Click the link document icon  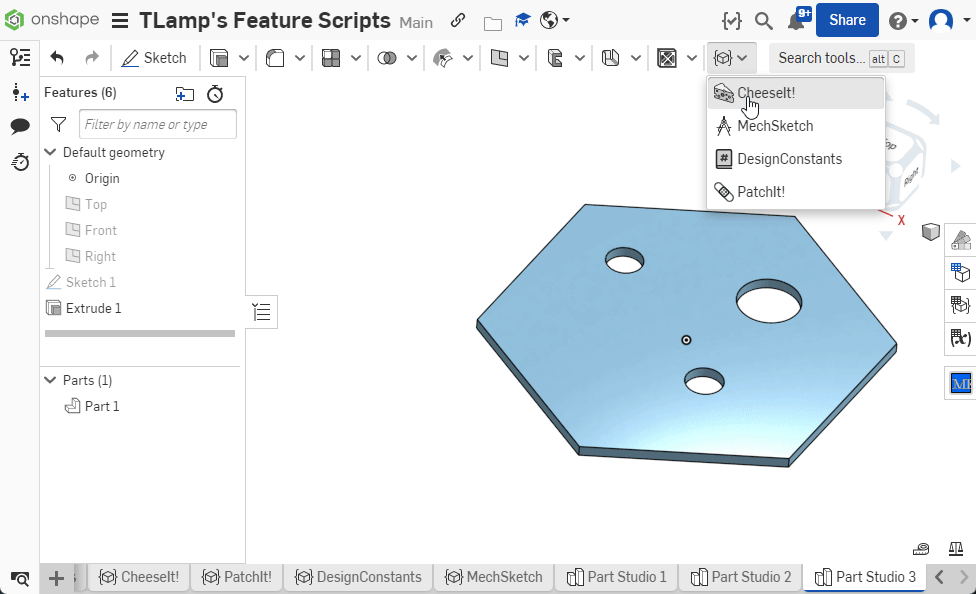(x=458, y=21)
